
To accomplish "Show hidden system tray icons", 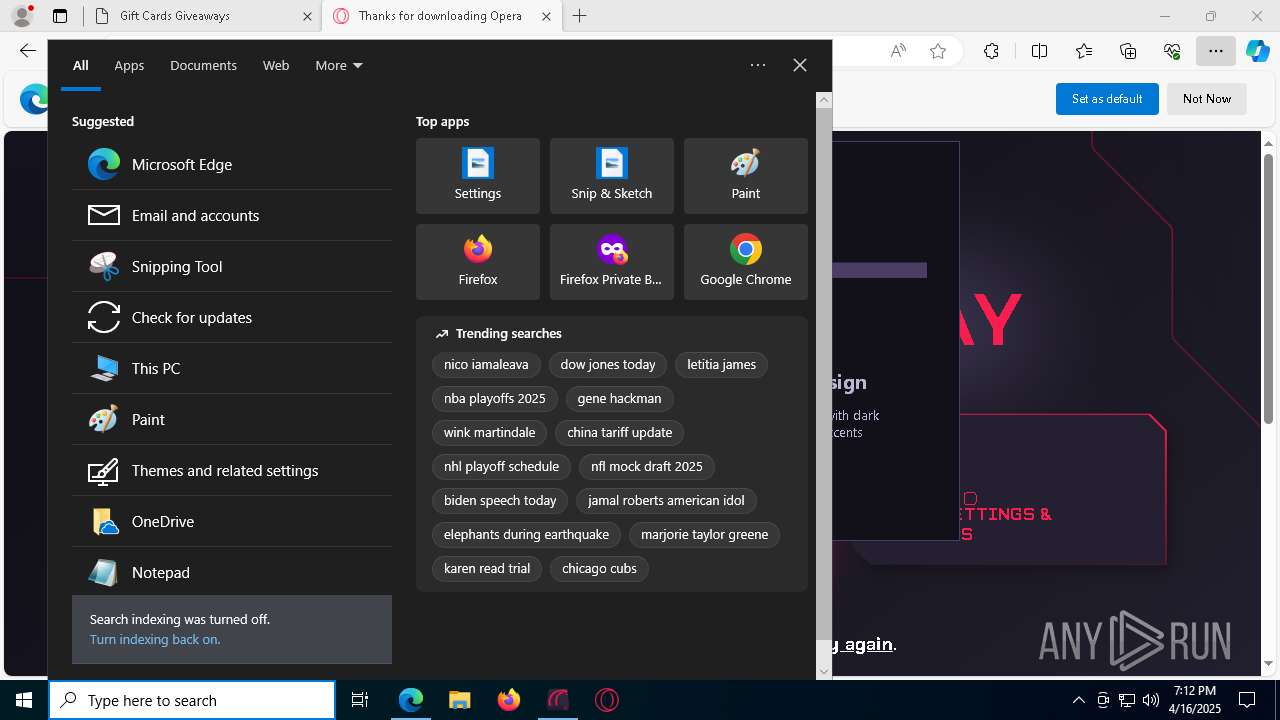I will click(1078, 700).
